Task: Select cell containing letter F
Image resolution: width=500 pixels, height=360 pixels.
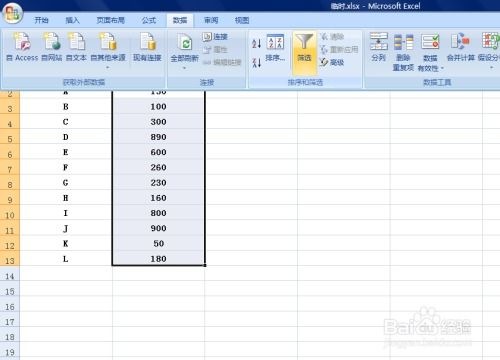Action: pyautogui.click(x=66, y=168)
